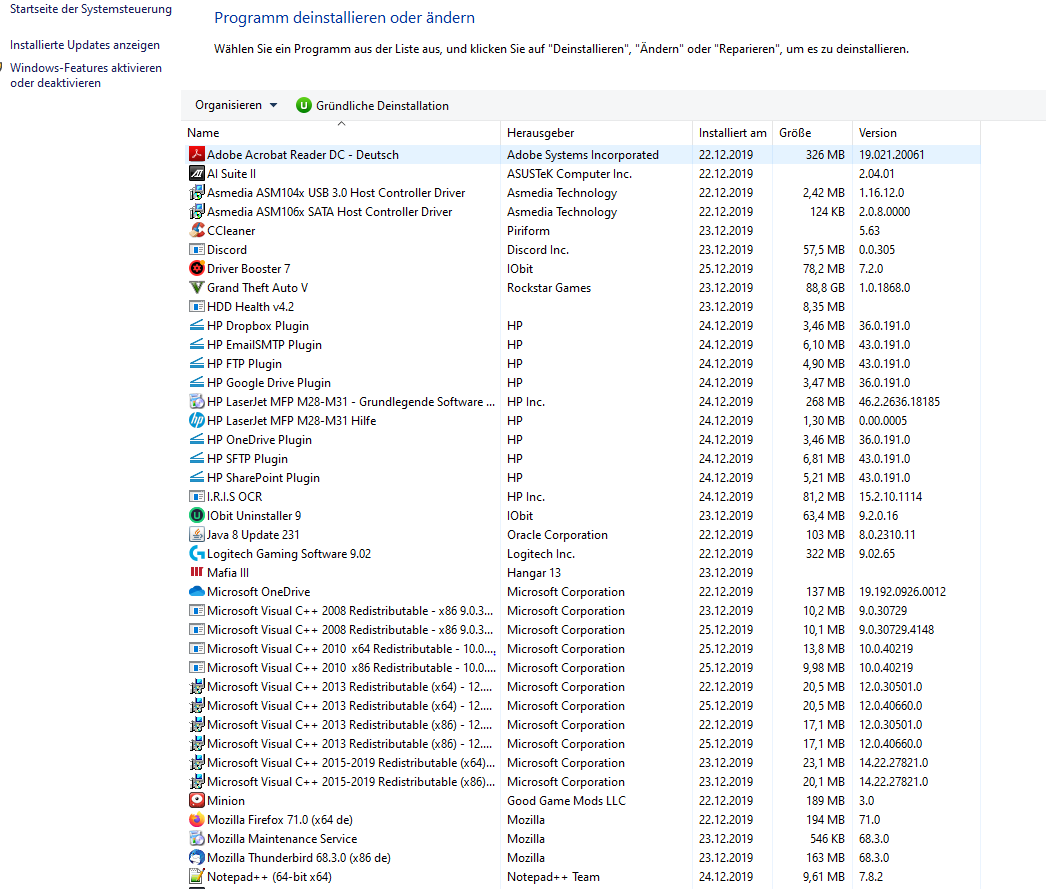Click the HP LaserJet MFP Hilfe icon
This screenshot has width=1046, height=889.
coord(196,420)
